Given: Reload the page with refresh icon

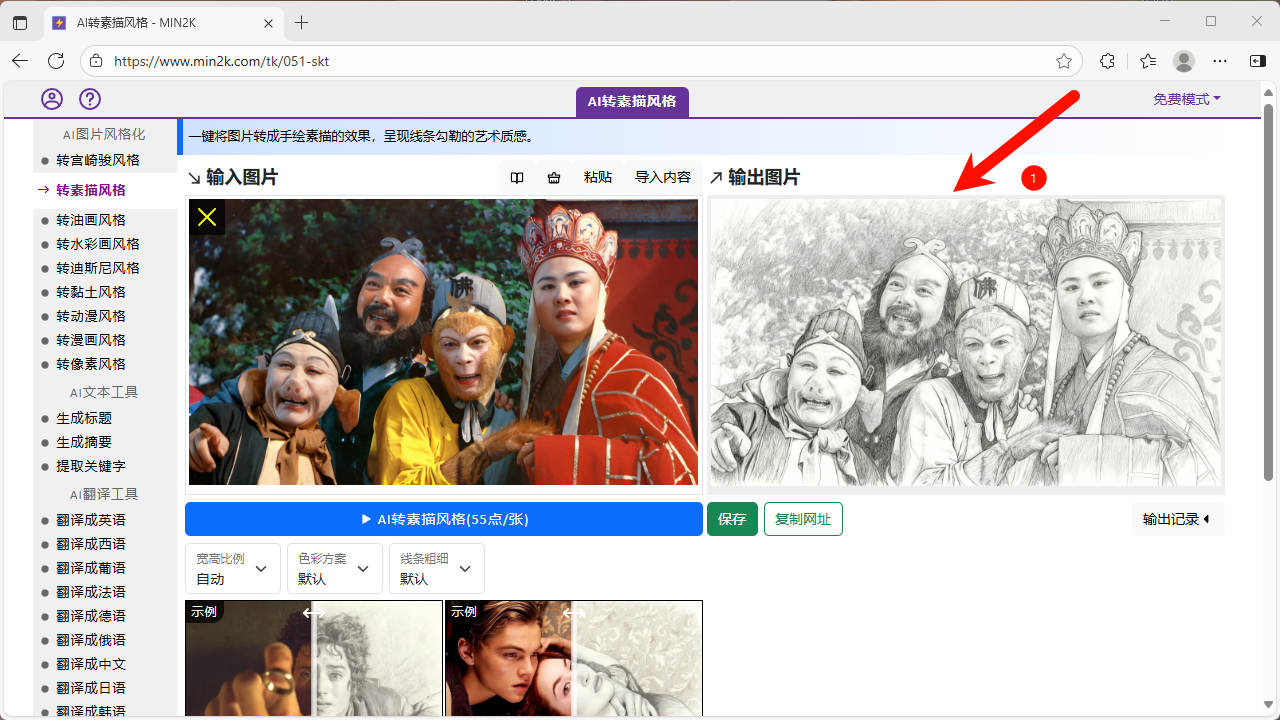Looking at the screenshot, I should coord(56,61).
